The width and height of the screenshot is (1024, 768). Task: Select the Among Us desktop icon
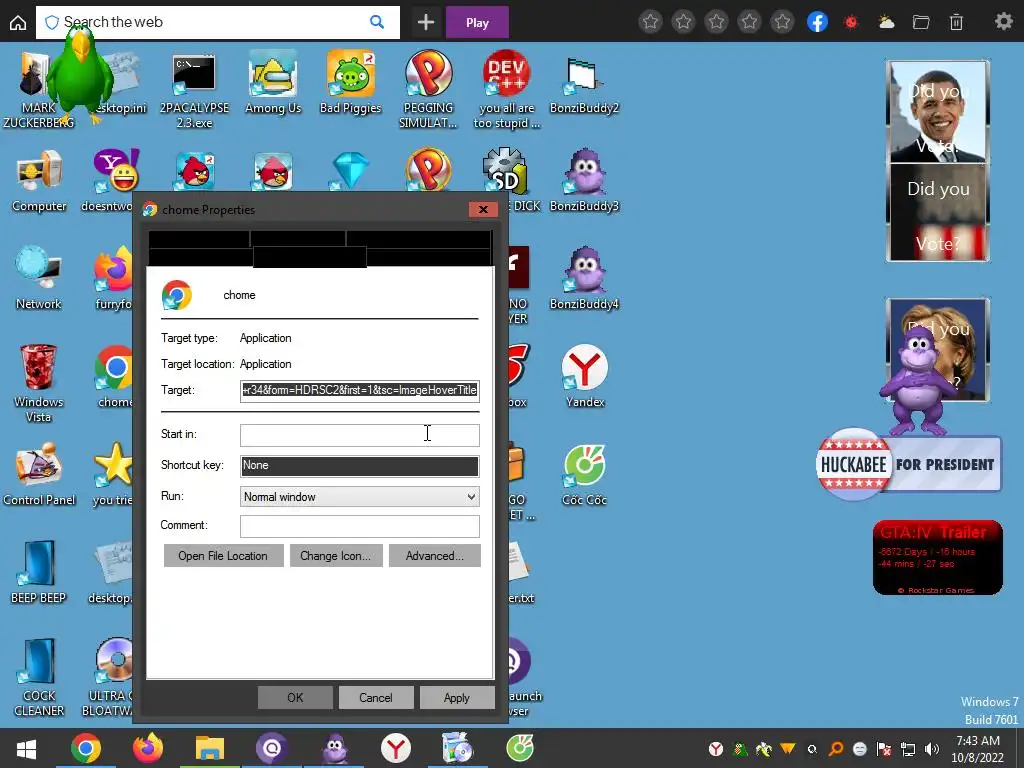(x=273, y=84)
